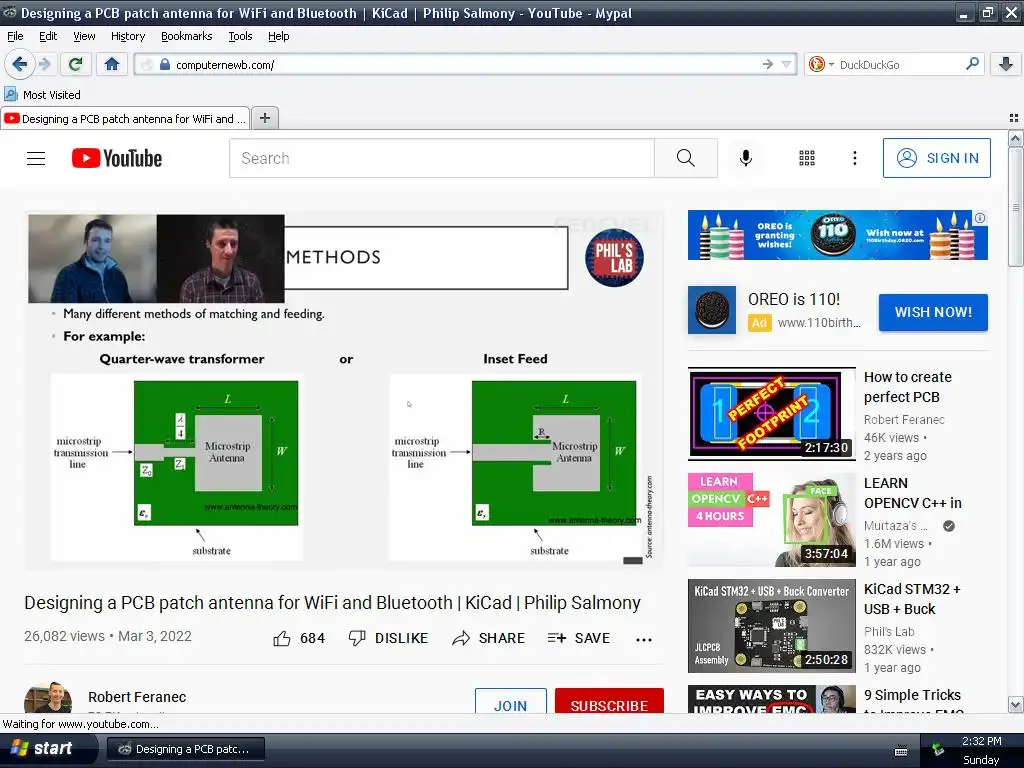Open the KiCad STM32 Buck Converter thumbnail
This screenshot has width=1024, height=768.
[771, 626]
